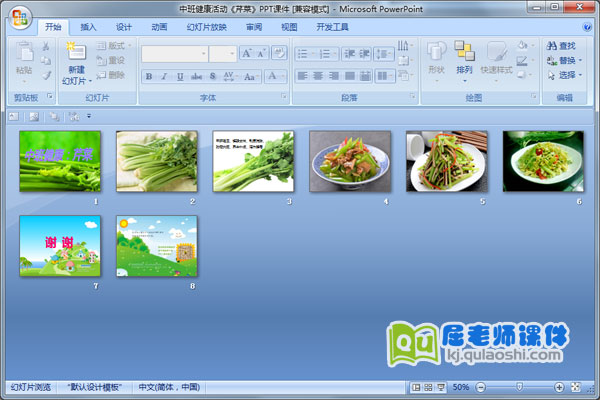Click the Format Painter brush icon
Viewport: 600px width, 400px height.
tap(46, 75)
